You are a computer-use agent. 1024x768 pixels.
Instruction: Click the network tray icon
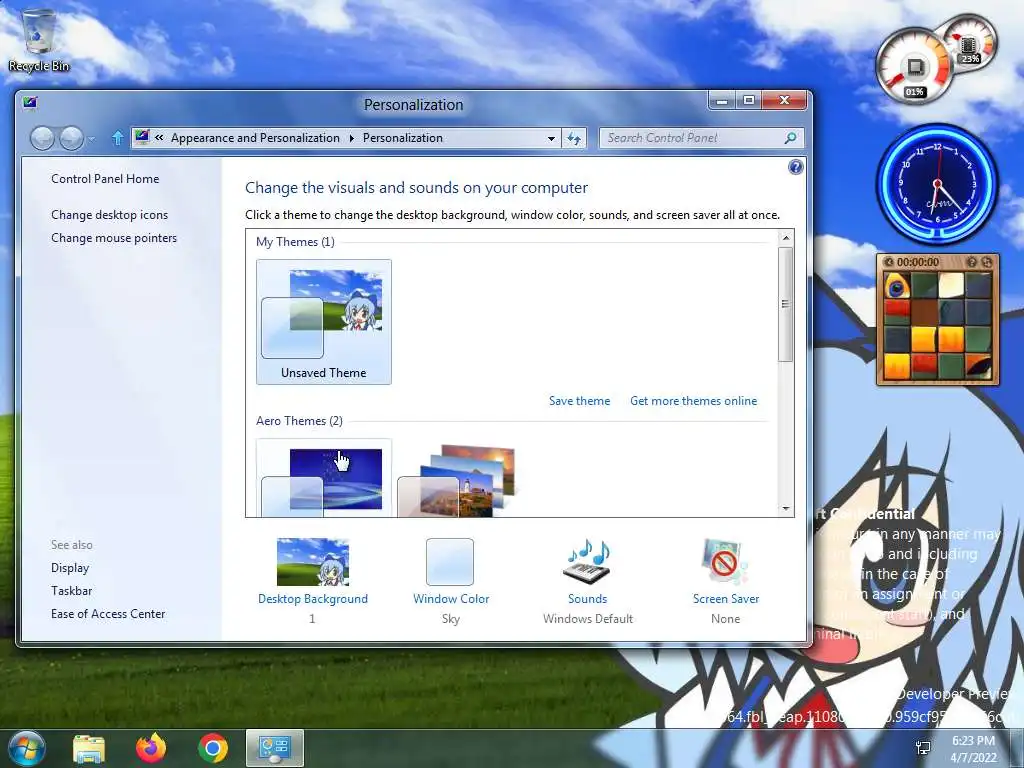(x=923, y=748)
